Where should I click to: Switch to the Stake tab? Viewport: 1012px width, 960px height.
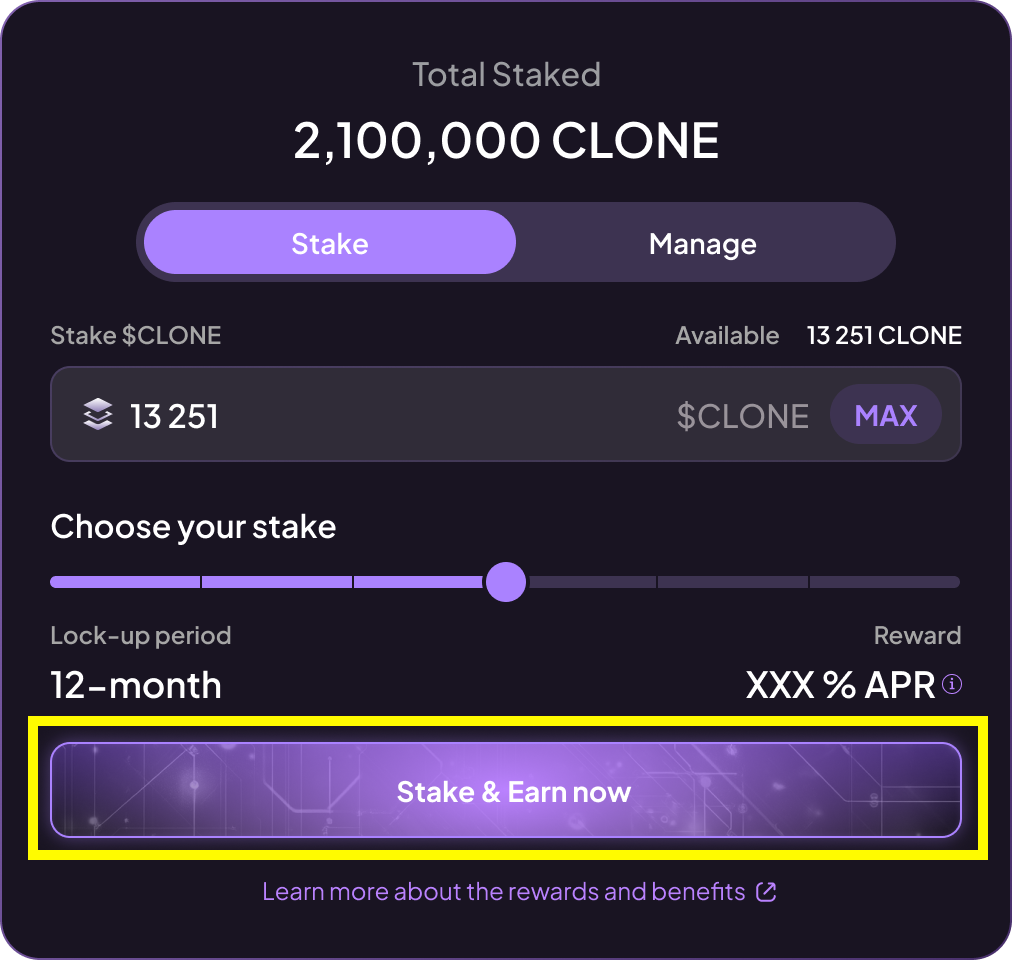[330, 243]
